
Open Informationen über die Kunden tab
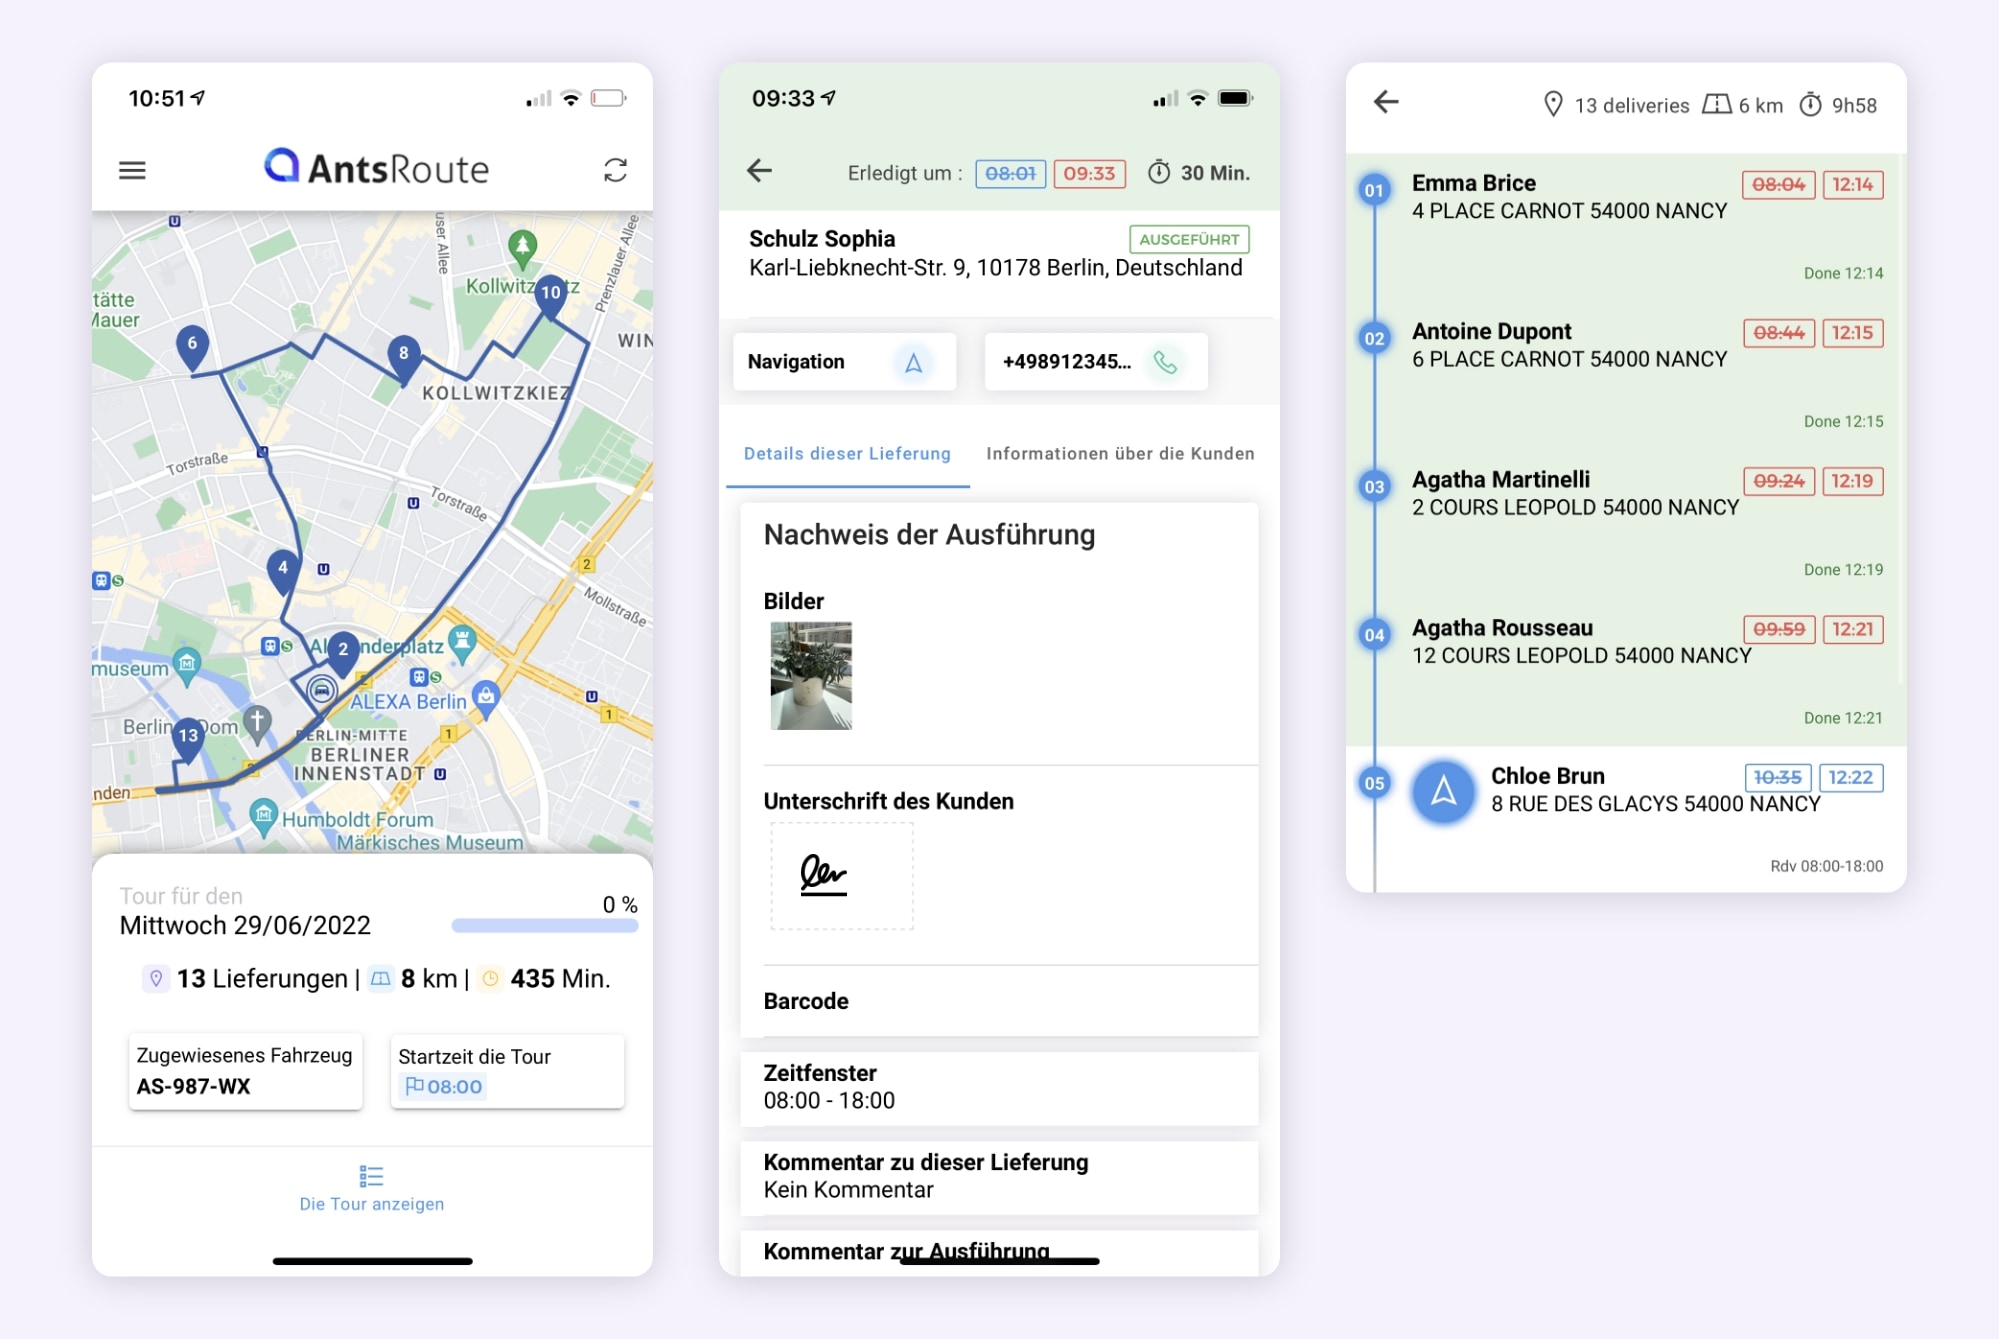pyautogui.click(x=1120, y=454)
